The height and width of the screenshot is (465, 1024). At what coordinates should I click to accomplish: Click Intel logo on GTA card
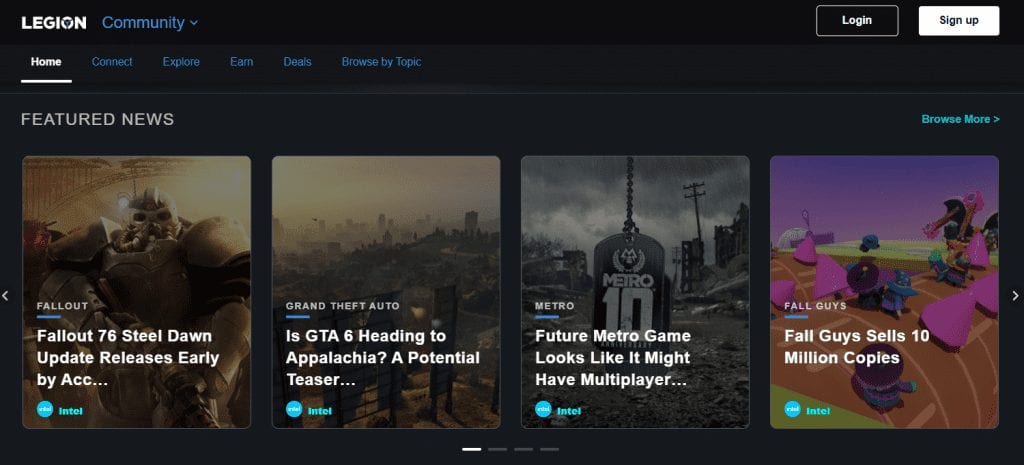294,409
